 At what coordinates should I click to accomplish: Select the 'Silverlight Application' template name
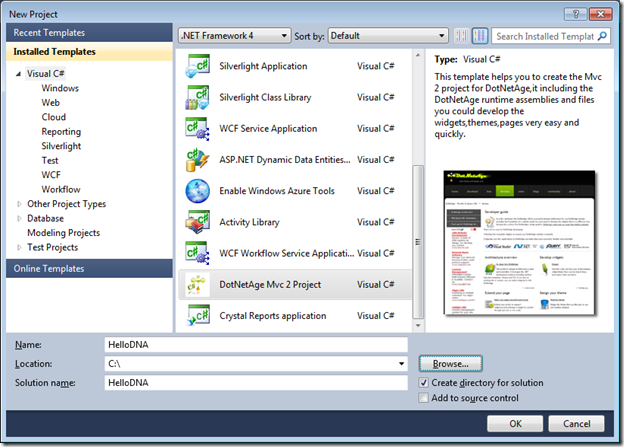263,66
